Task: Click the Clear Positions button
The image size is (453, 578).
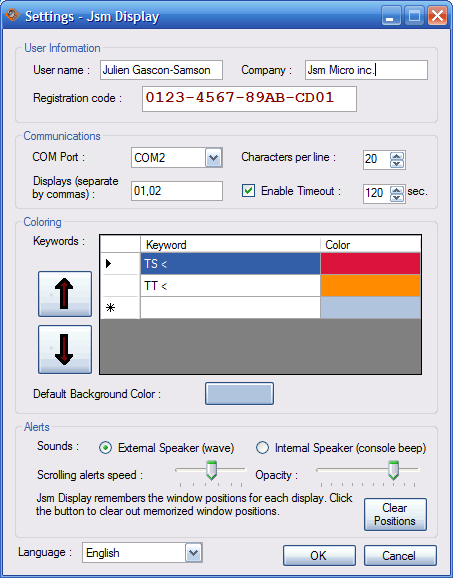Action: (x=395, y=515)
